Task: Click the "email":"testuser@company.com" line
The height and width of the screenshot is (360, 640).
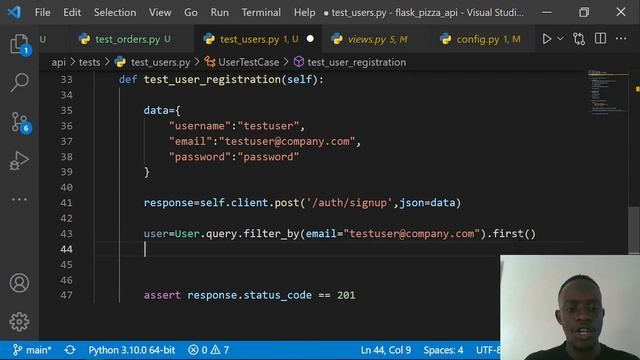Action: click(x=265, y=142)
